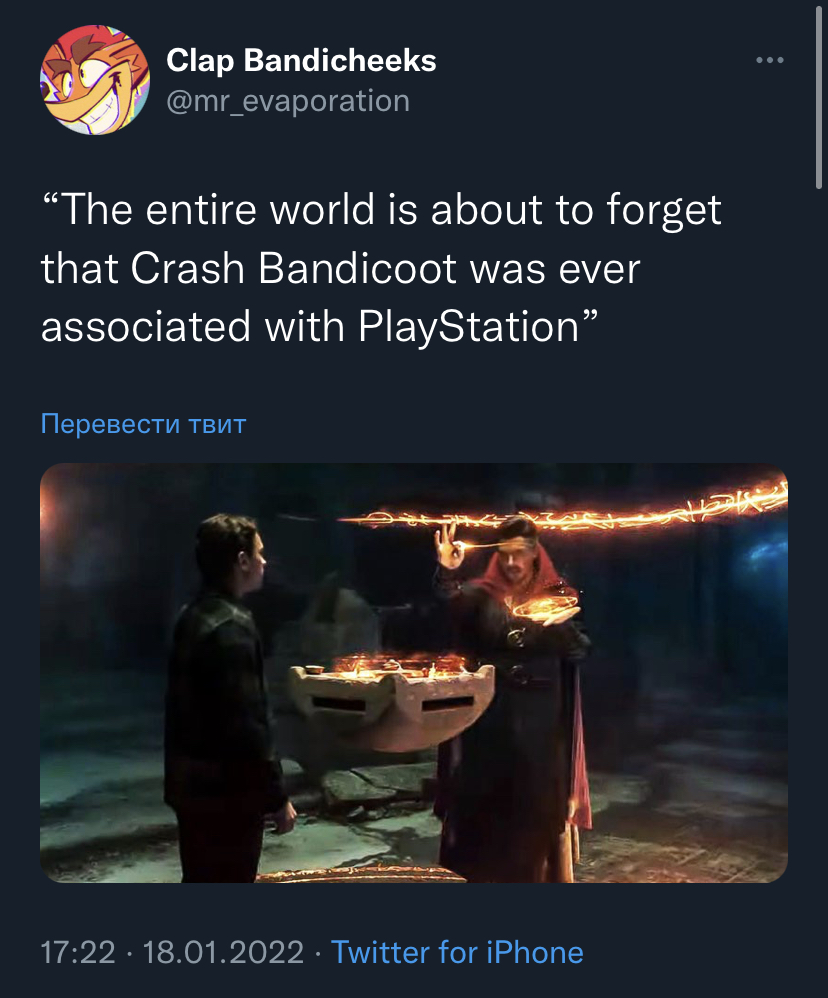
Task: Click the words Crash Bandicoot in tweet
Action: [293, 269]
